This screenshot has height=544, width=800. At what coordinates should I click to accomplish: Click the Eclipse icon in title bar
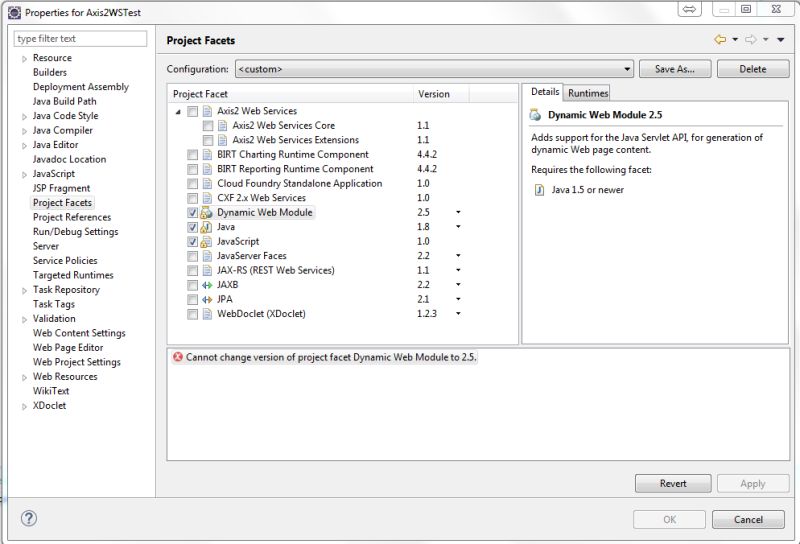point(14,12)
